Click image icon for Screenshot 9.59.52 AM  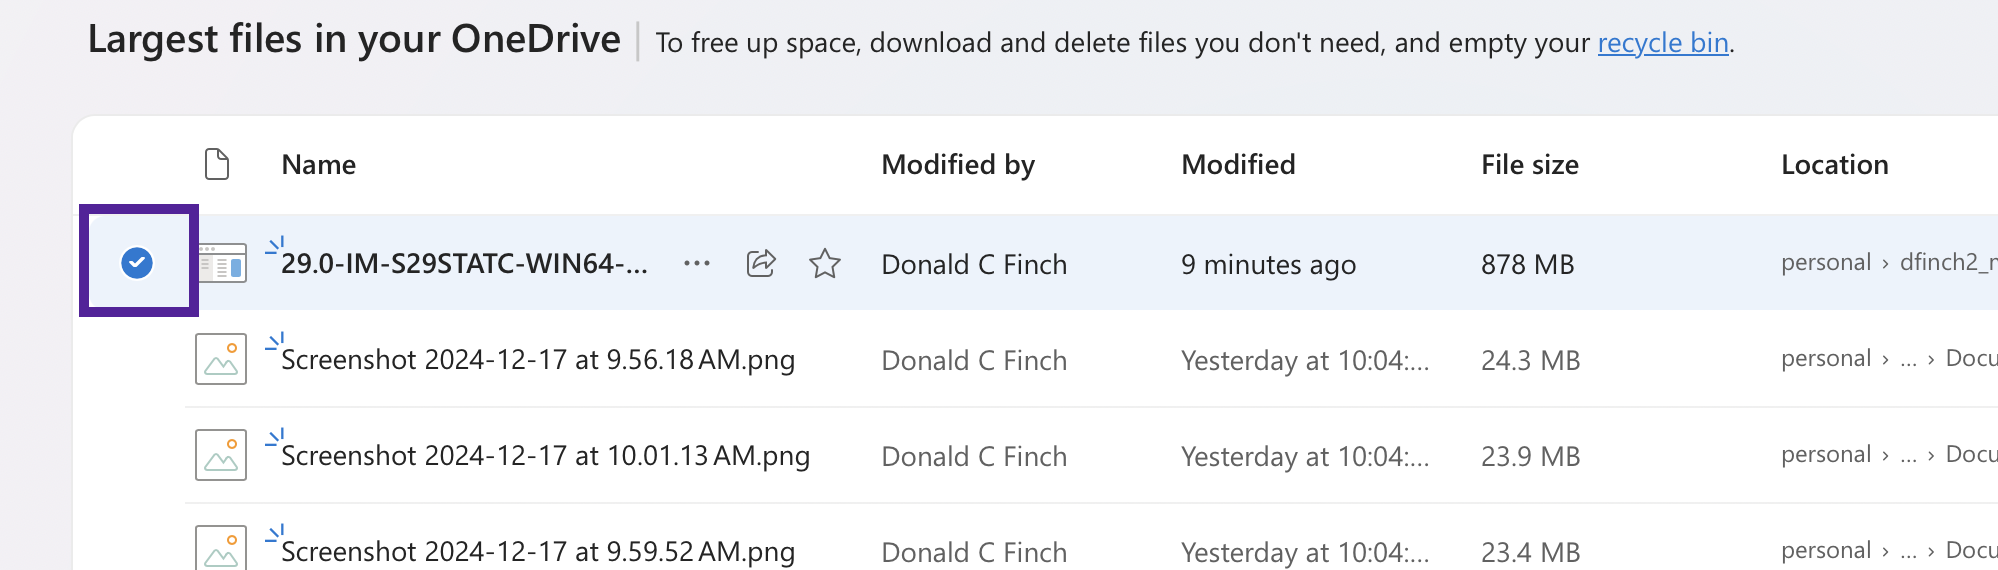click(x=221, y=548)
